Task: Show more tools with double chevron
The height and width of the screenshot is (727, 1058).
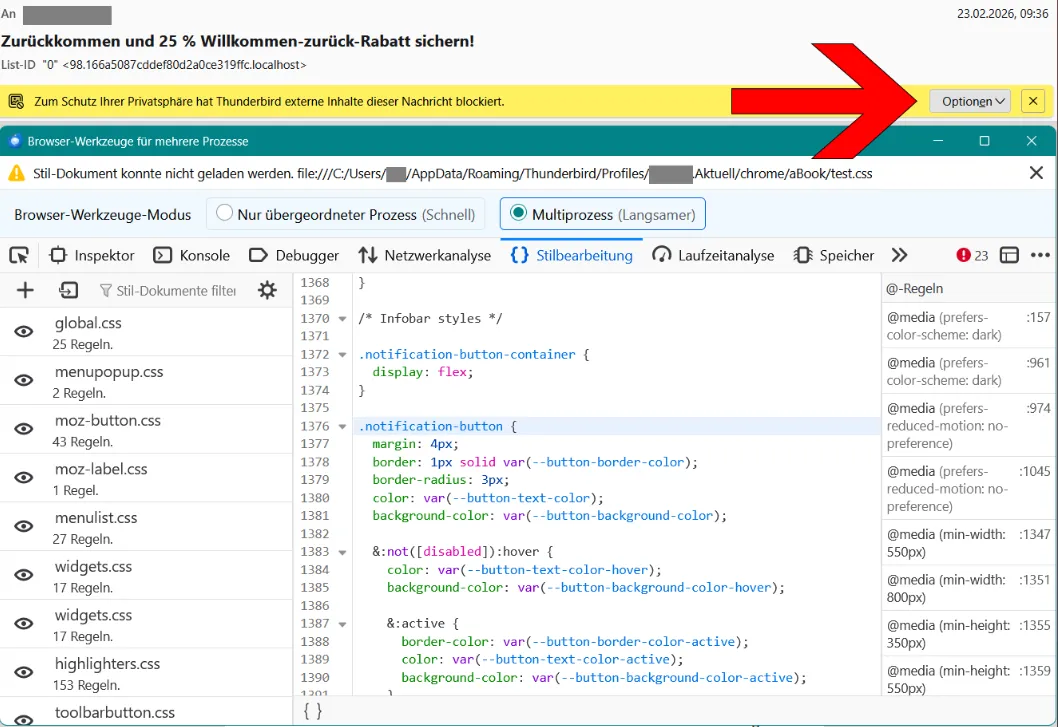Action: coord(899,255)
